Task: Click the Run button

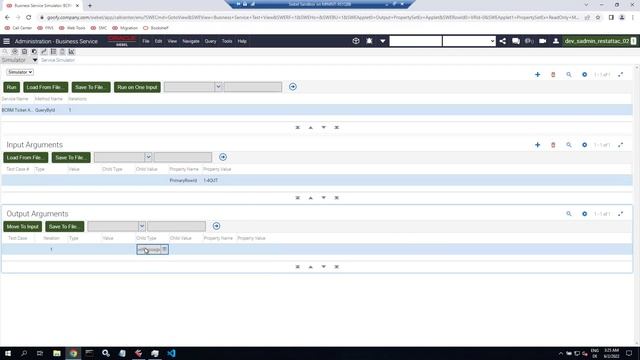Action: (11, 87)
